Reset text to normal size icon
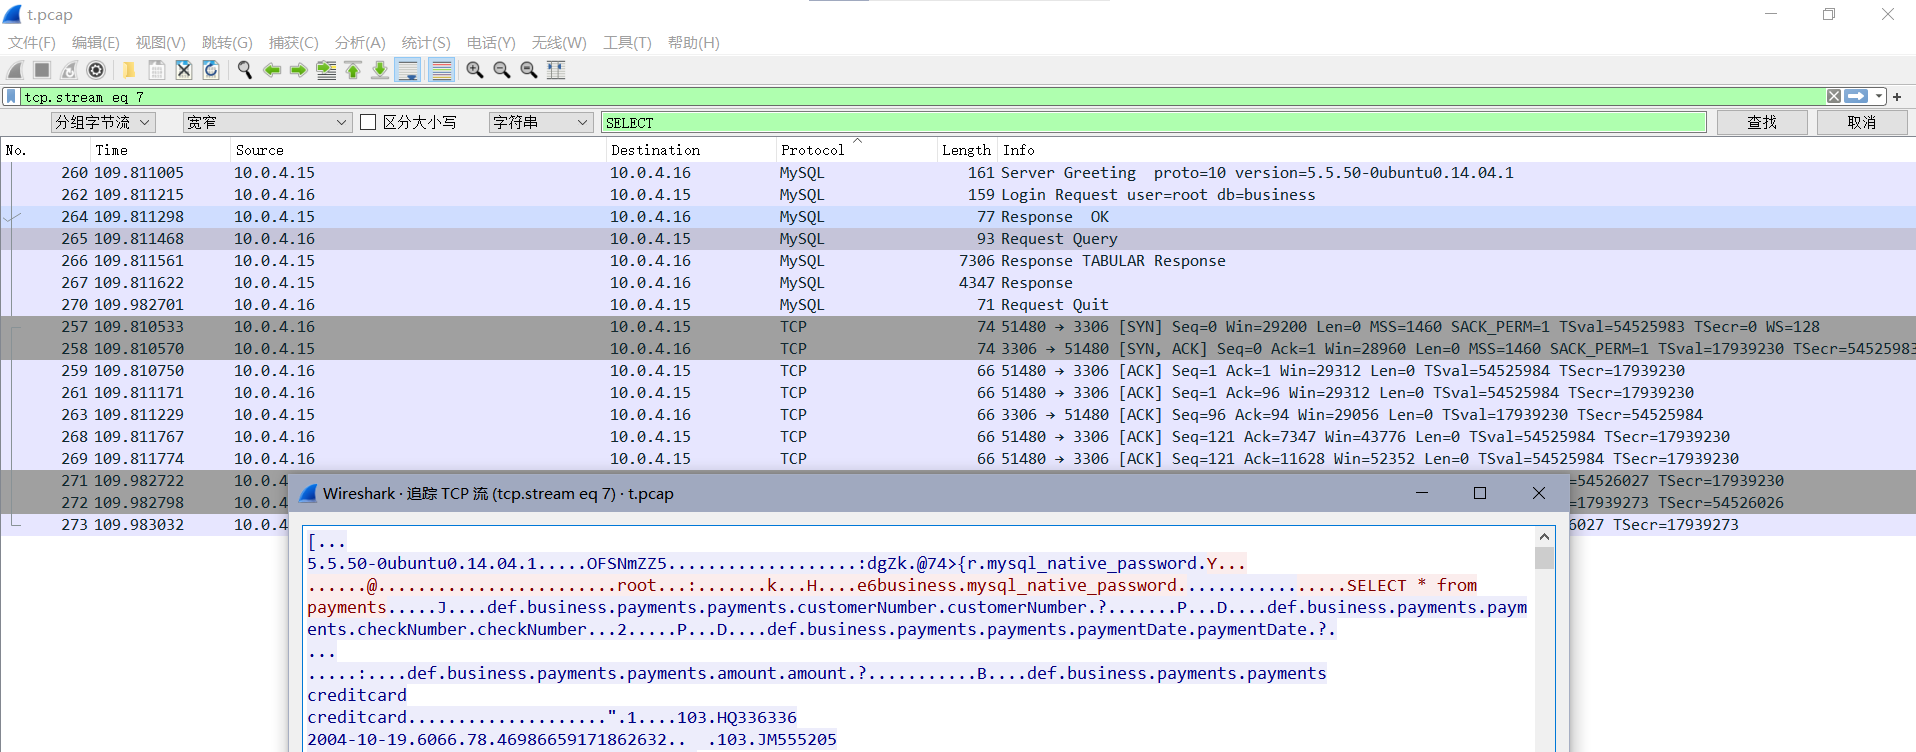1916x752 pixels. pyautogui.click(x=529, y=70)
